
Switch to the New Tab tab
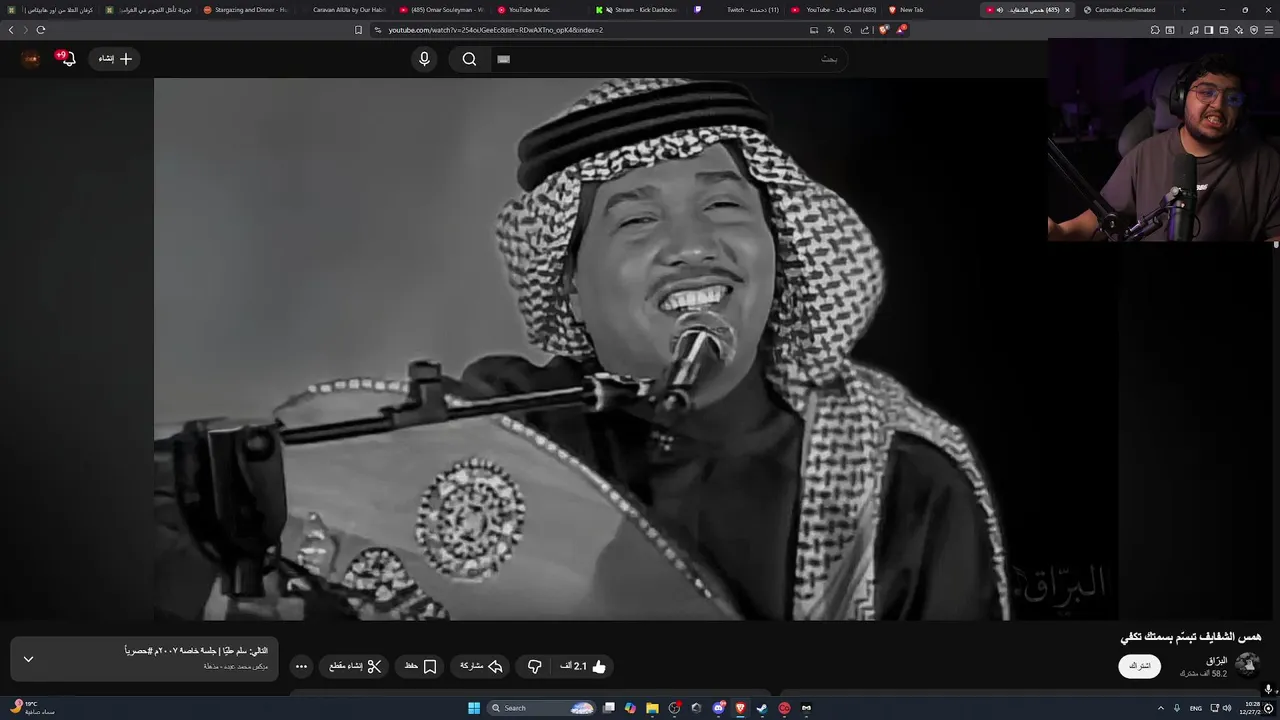point(930,10)
